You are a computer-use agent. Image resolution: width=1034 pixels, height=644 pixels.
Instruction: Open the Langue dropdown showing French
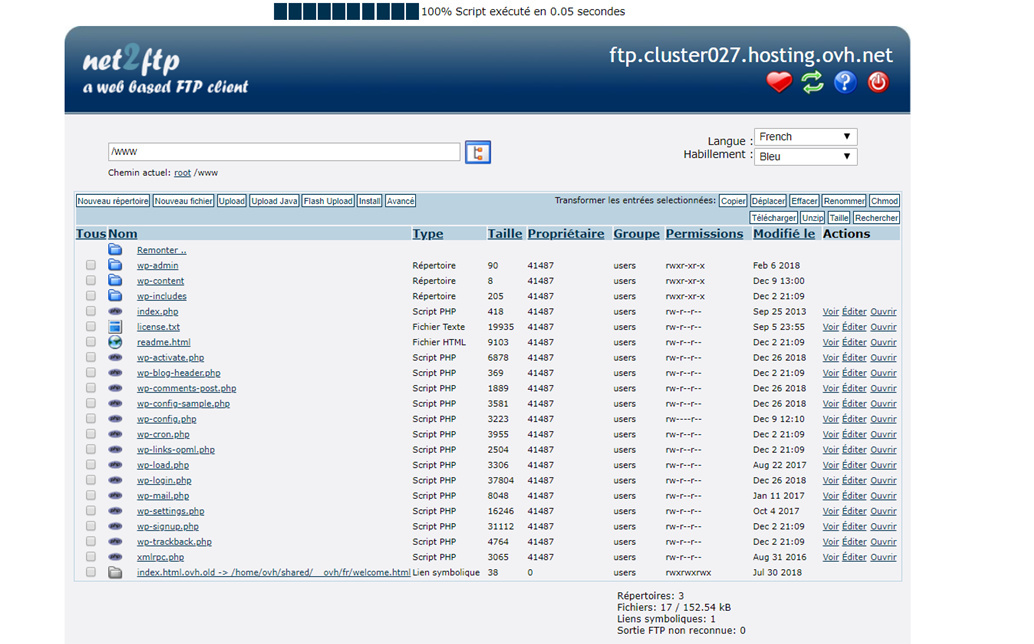point(805,137)
